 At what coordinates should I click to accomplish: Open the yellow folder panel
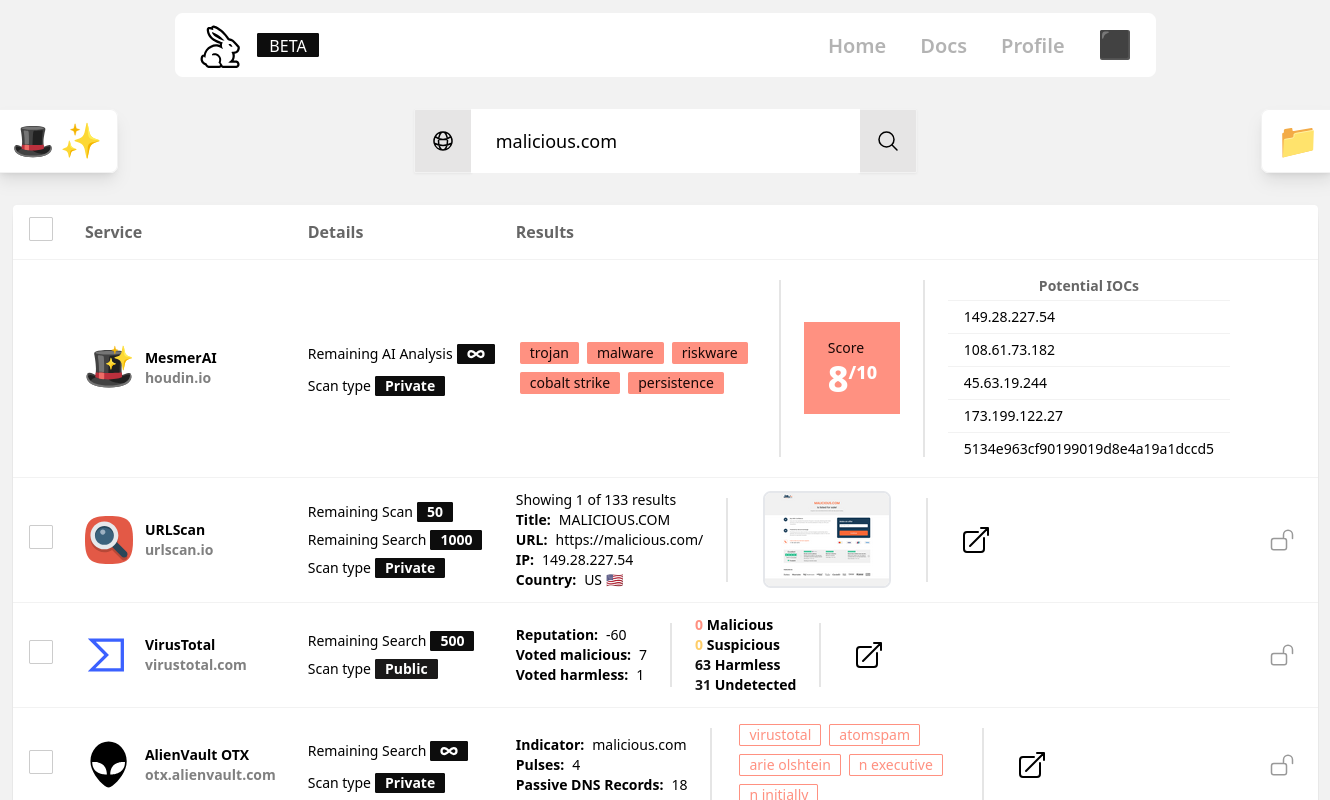point(1297,141)
